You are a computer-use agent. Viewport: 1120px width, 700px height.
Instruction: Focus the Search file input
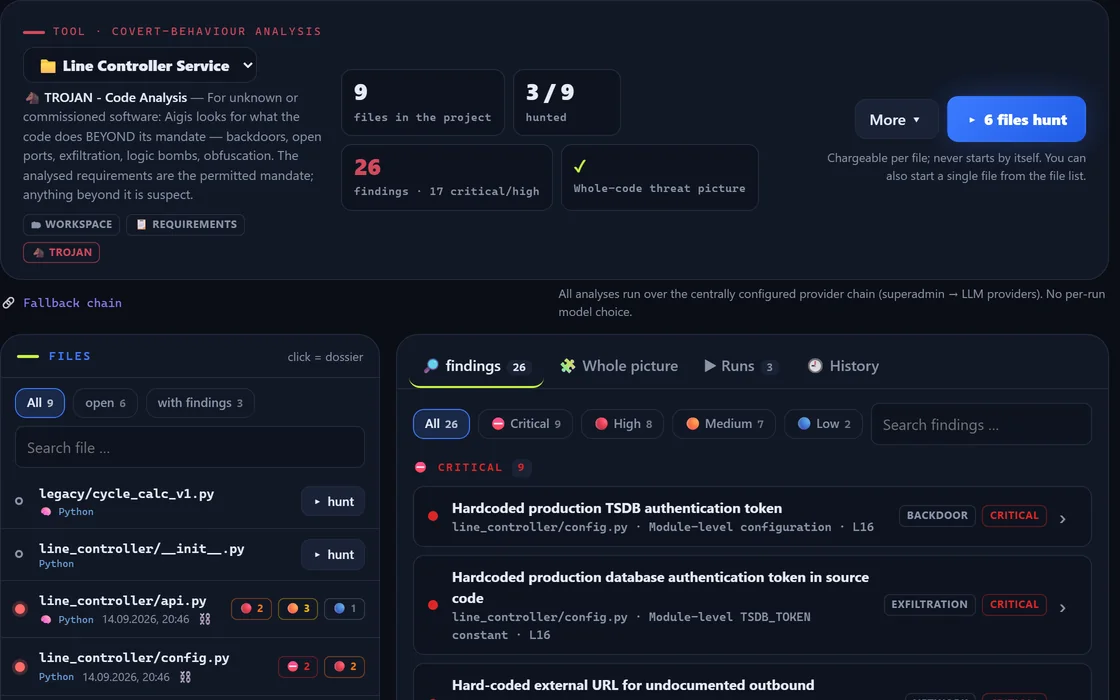click(x=190, y=448)
